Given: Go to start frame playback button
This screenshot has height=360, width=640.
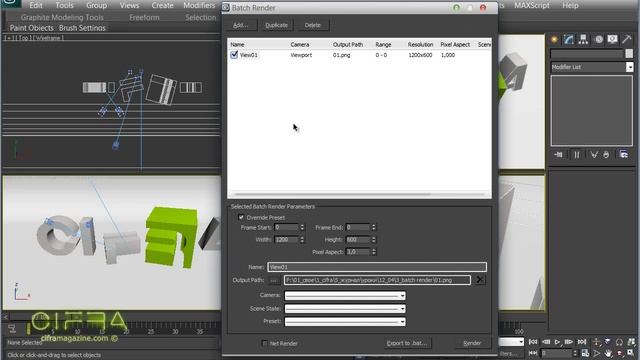Looking at the screenshot, I should pos(533,342).
